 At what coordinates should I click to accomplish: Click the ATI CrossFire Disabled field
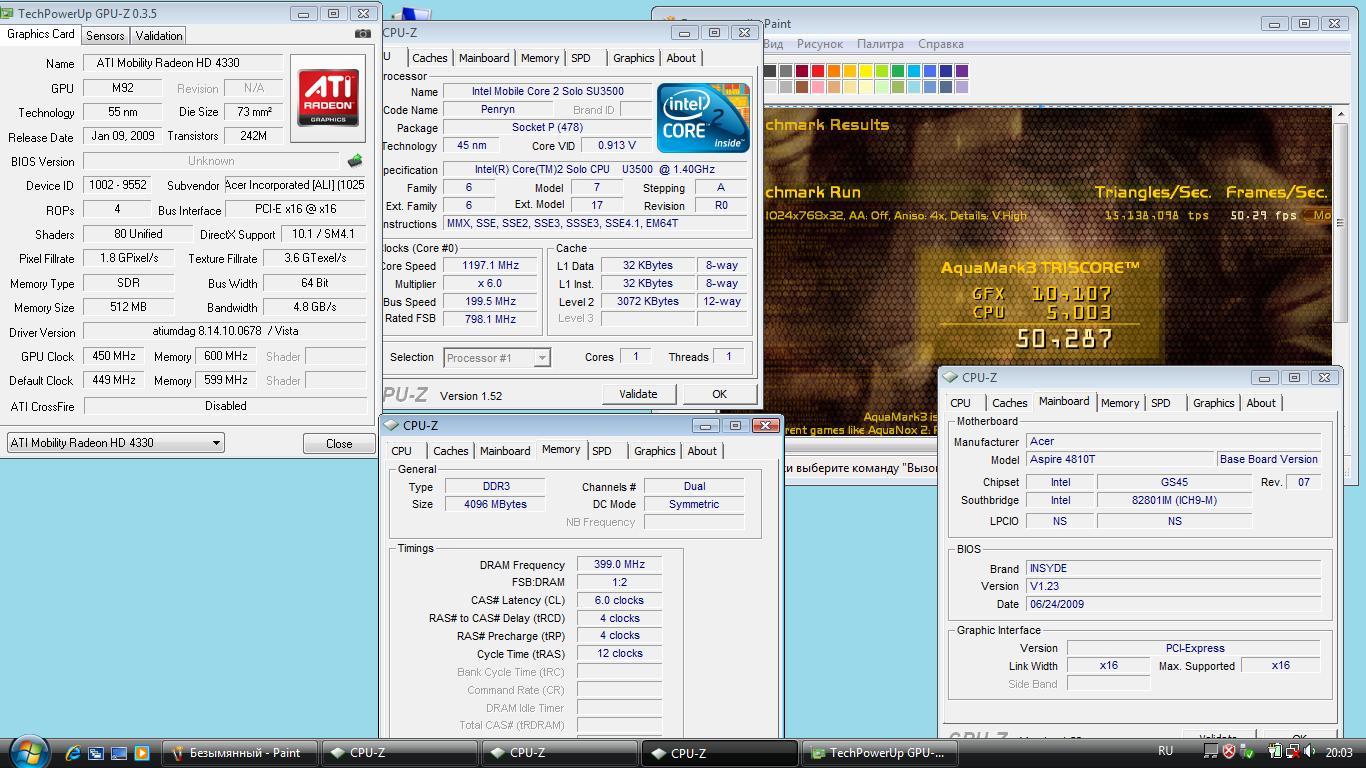coord(225,406)
